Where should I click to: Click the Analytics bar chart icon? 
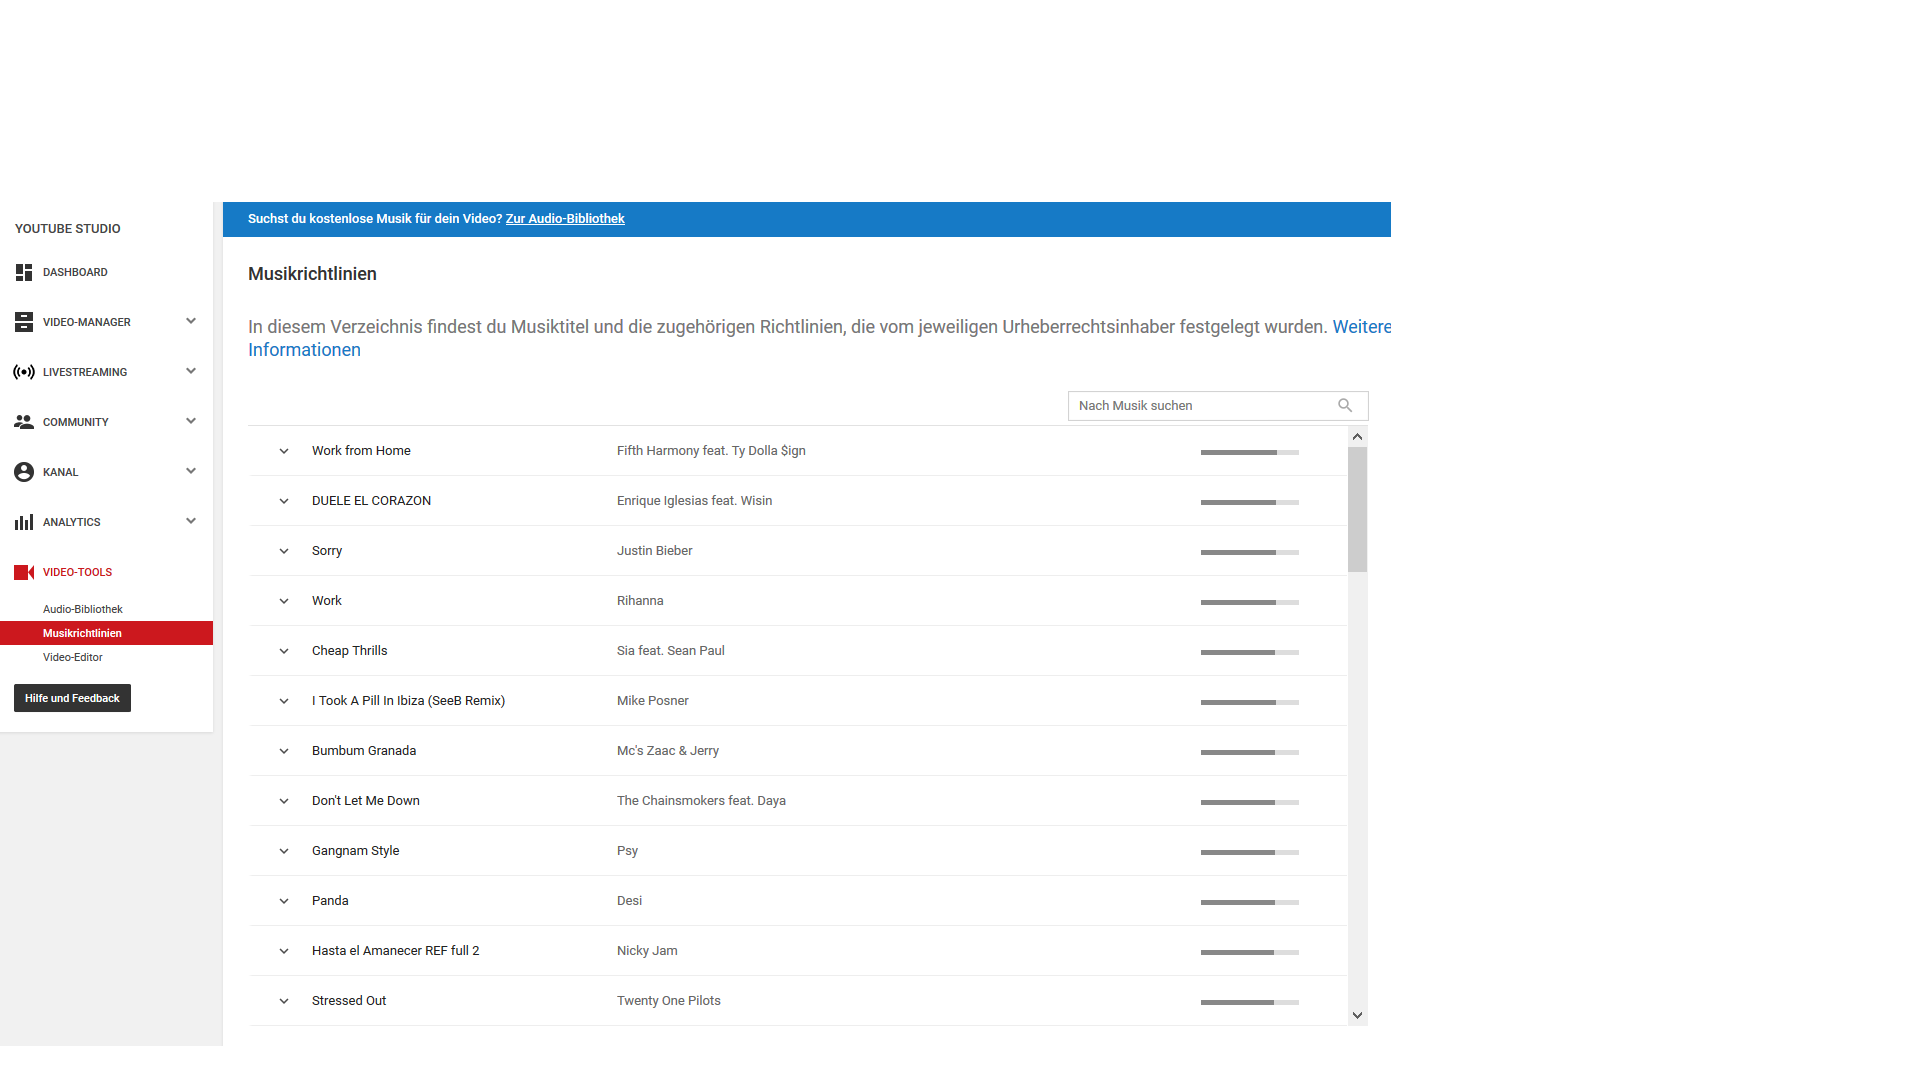24,522
